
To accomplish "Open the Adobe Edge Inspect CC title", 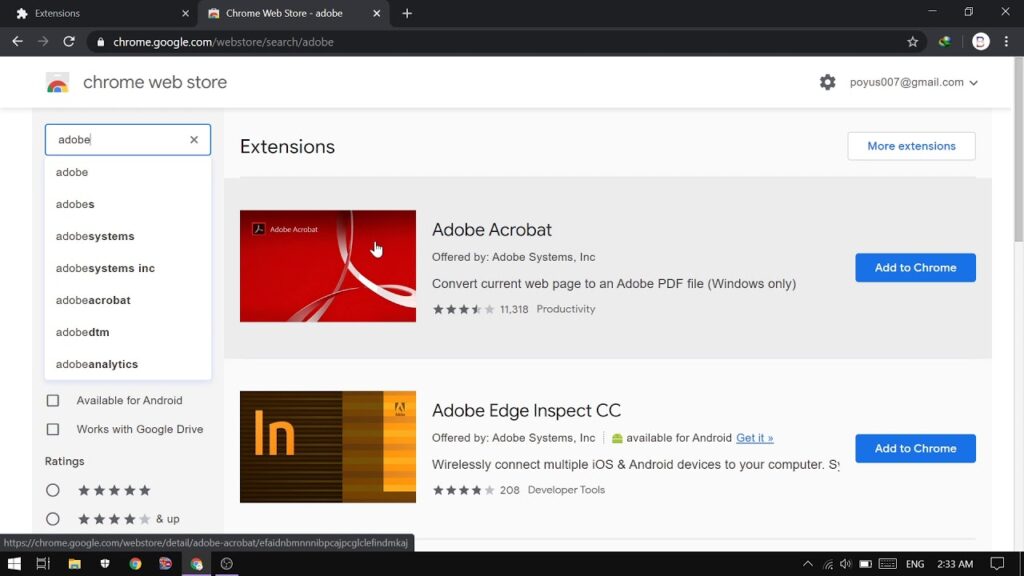I will 526,411.
